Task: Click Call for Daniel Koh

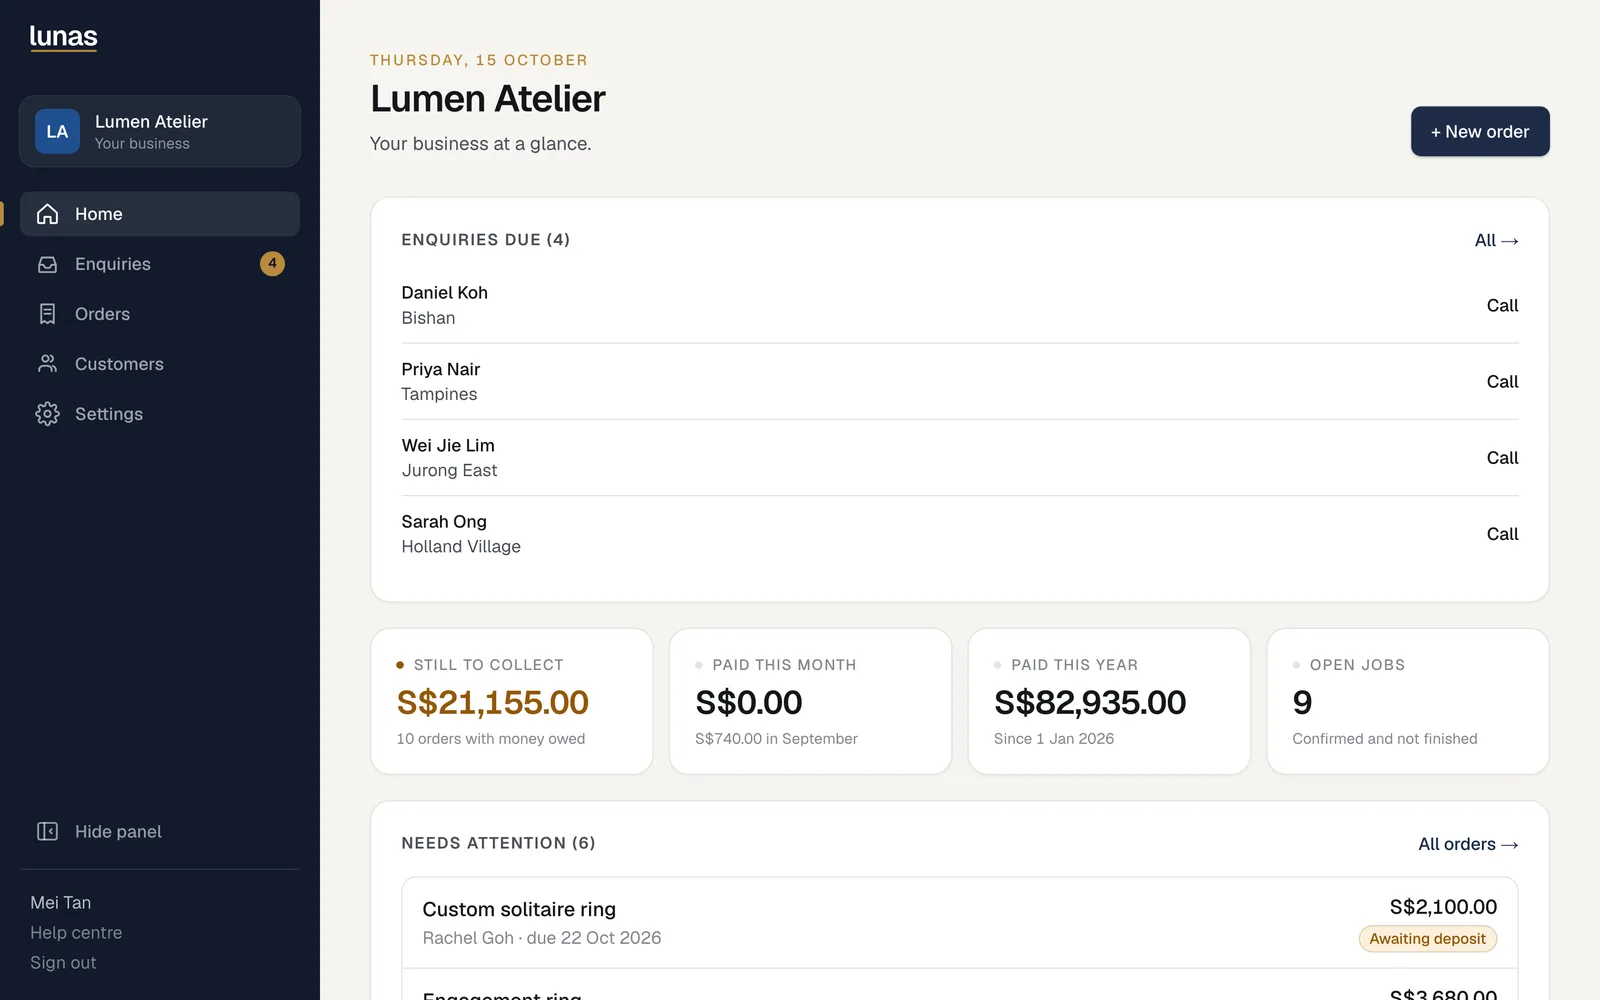Action: click(x=1502, y=306)
